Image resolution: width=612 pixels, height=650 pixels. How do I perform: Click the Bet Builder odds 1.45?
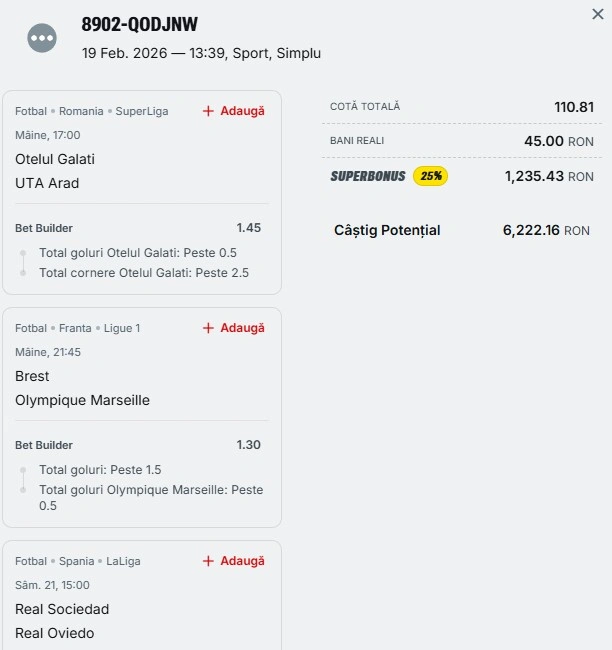(x=248, y=228)
